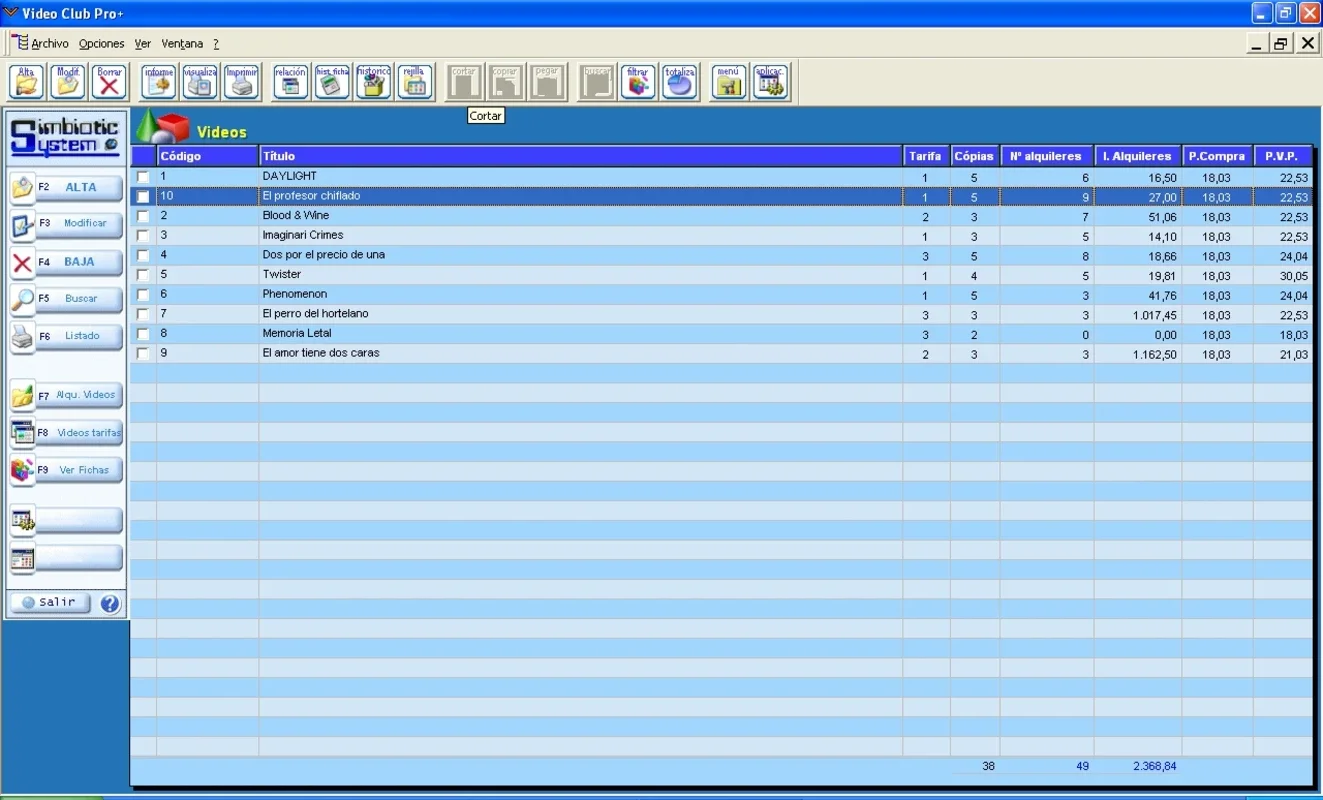This screenshot has width=1323, height=800.
Task: Click the F2 ALTA sidebar button
Action: (67, 188)
